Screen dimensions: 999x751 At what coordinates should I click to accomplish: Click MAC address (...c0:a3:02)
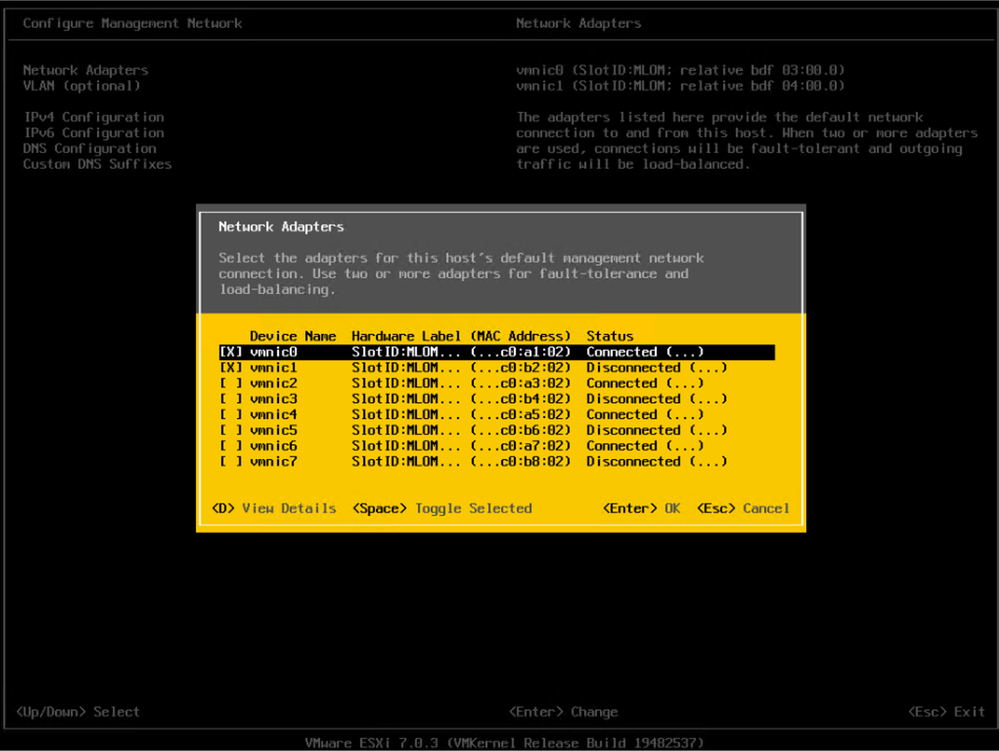pos(521,383)
